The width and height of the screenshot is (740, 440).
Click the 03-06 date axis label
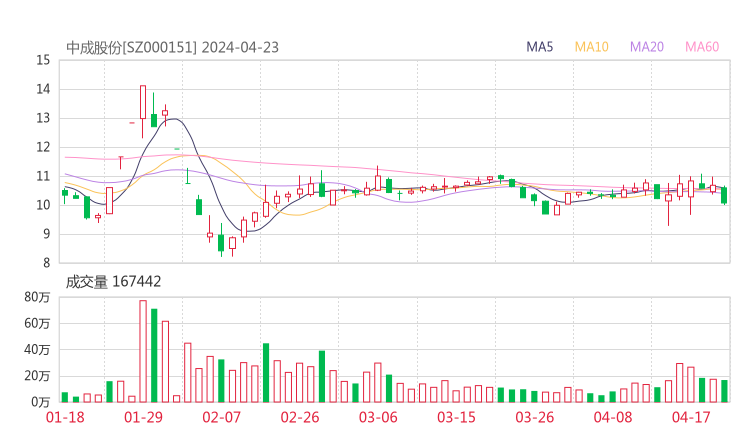click(378, 417)
